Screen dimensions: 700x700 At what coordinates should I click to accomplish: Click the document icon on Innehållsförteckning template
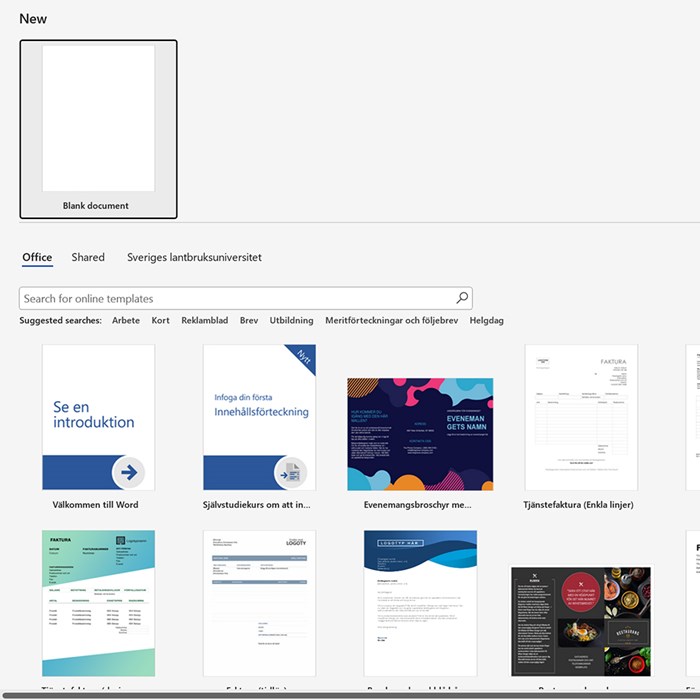290,471
